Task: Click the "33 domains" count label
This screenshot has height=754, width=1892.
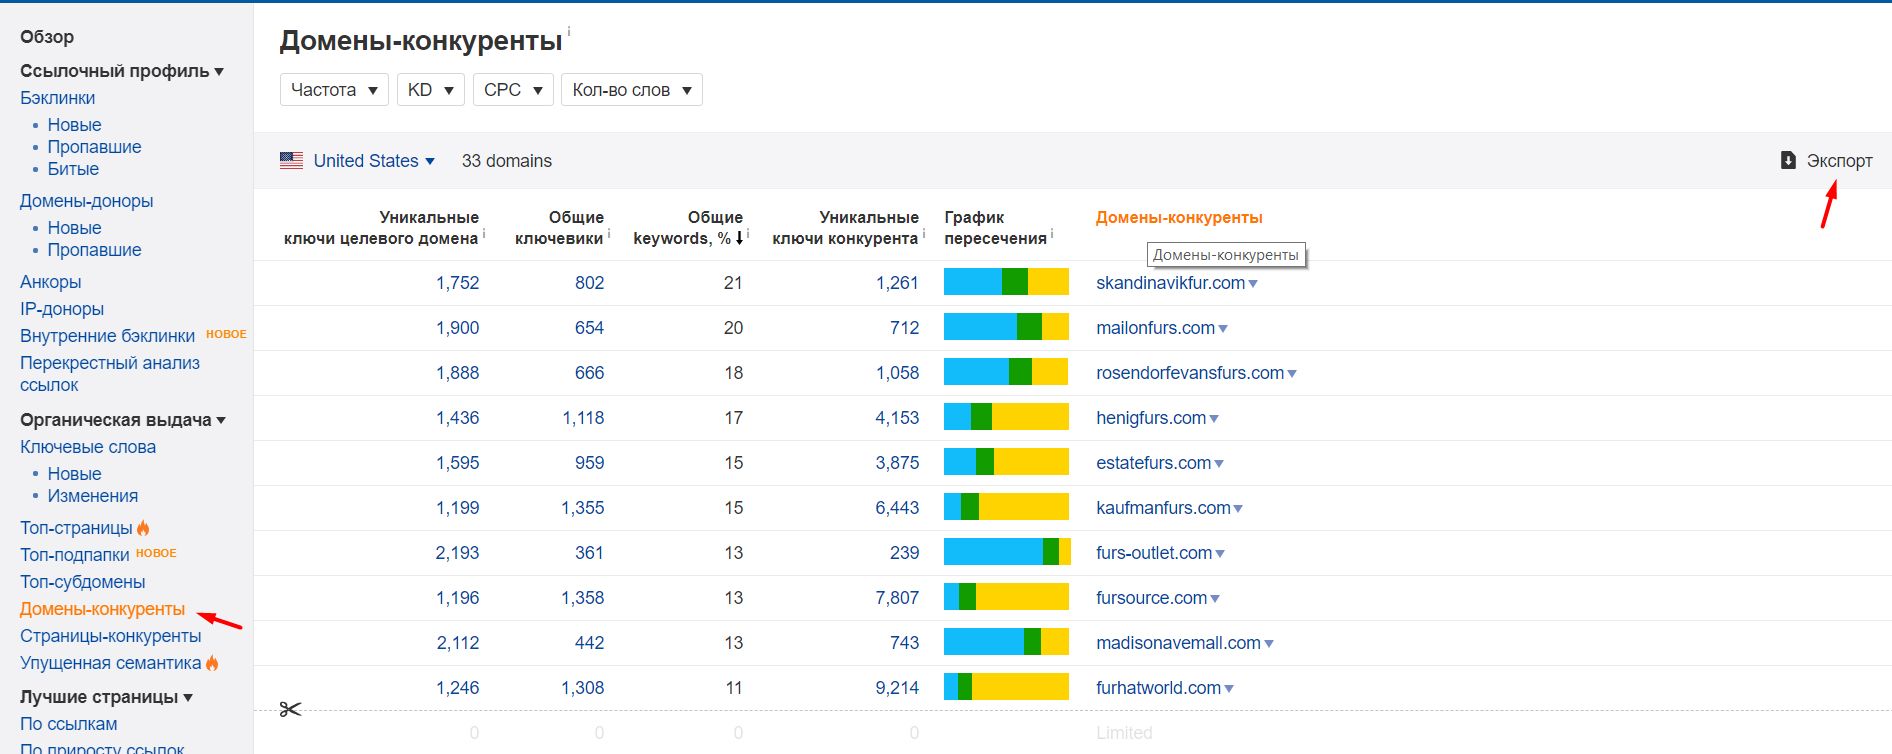Action: point(507,161)
